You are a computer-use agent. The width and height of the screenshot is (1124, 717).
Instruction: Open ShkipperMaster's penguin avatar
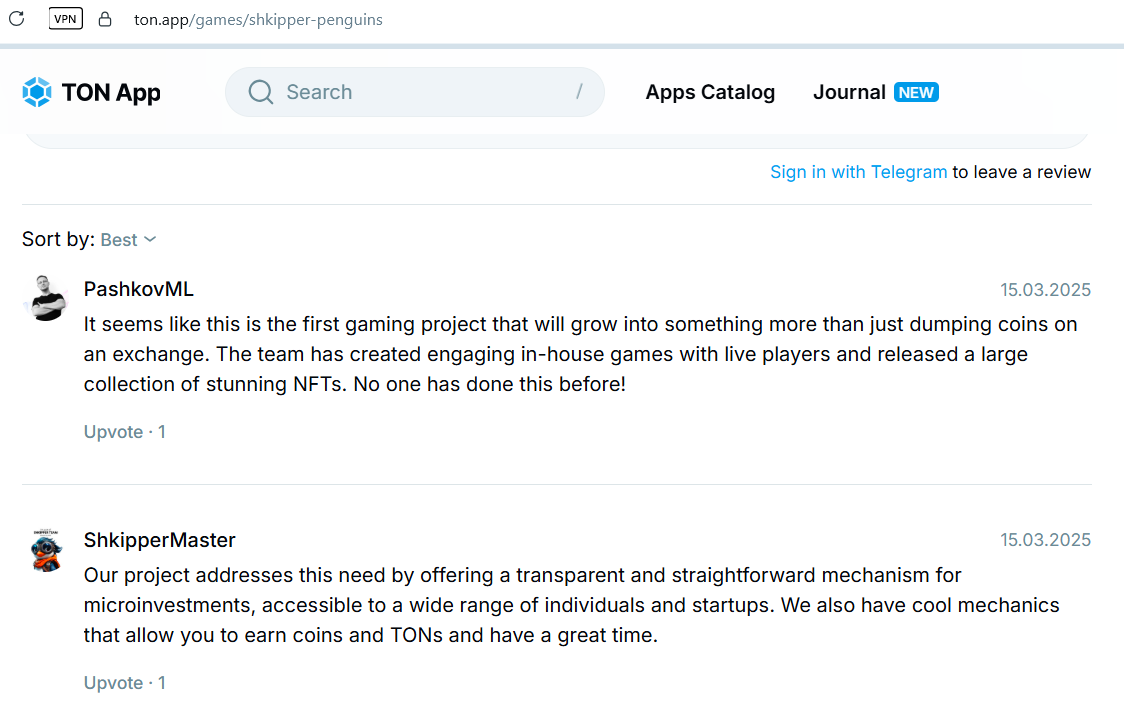47,551
